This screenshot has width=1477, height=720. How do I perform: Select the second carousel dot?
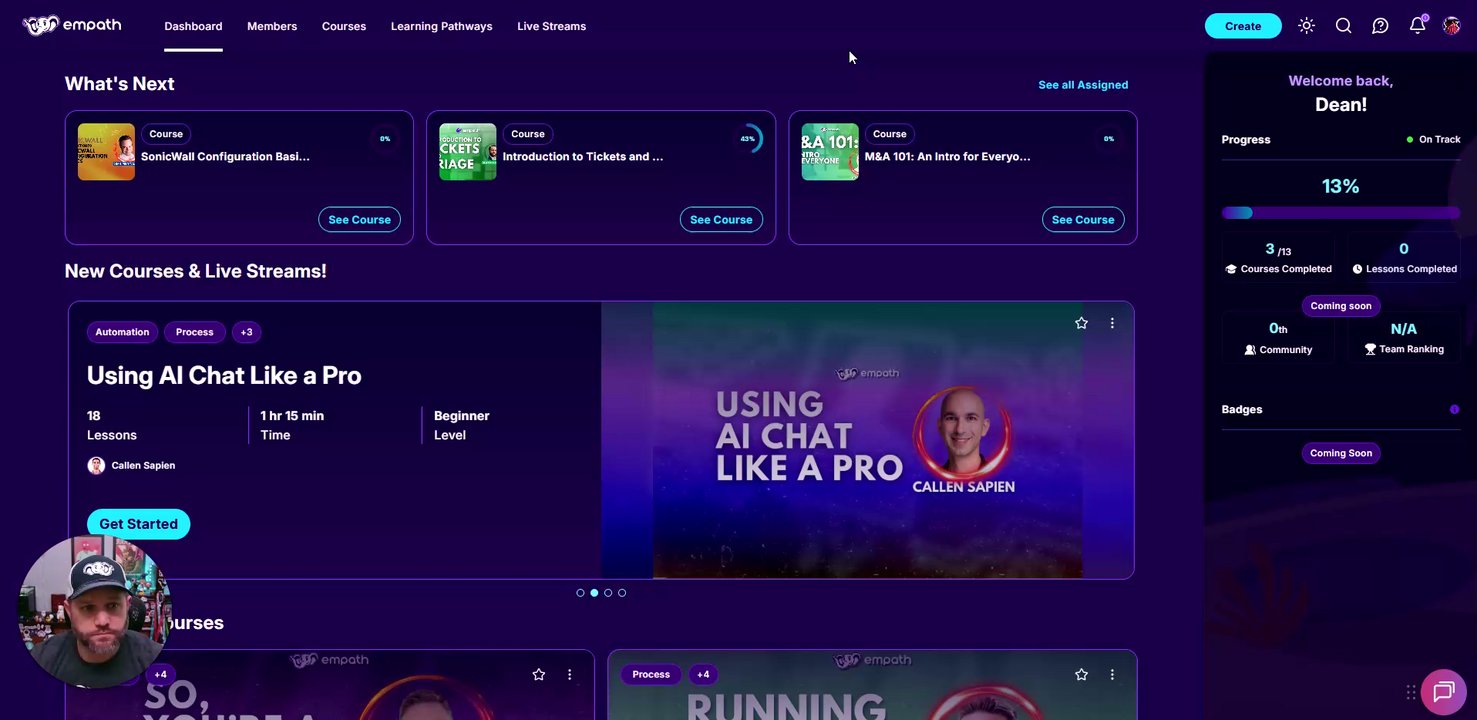(594, 593)
